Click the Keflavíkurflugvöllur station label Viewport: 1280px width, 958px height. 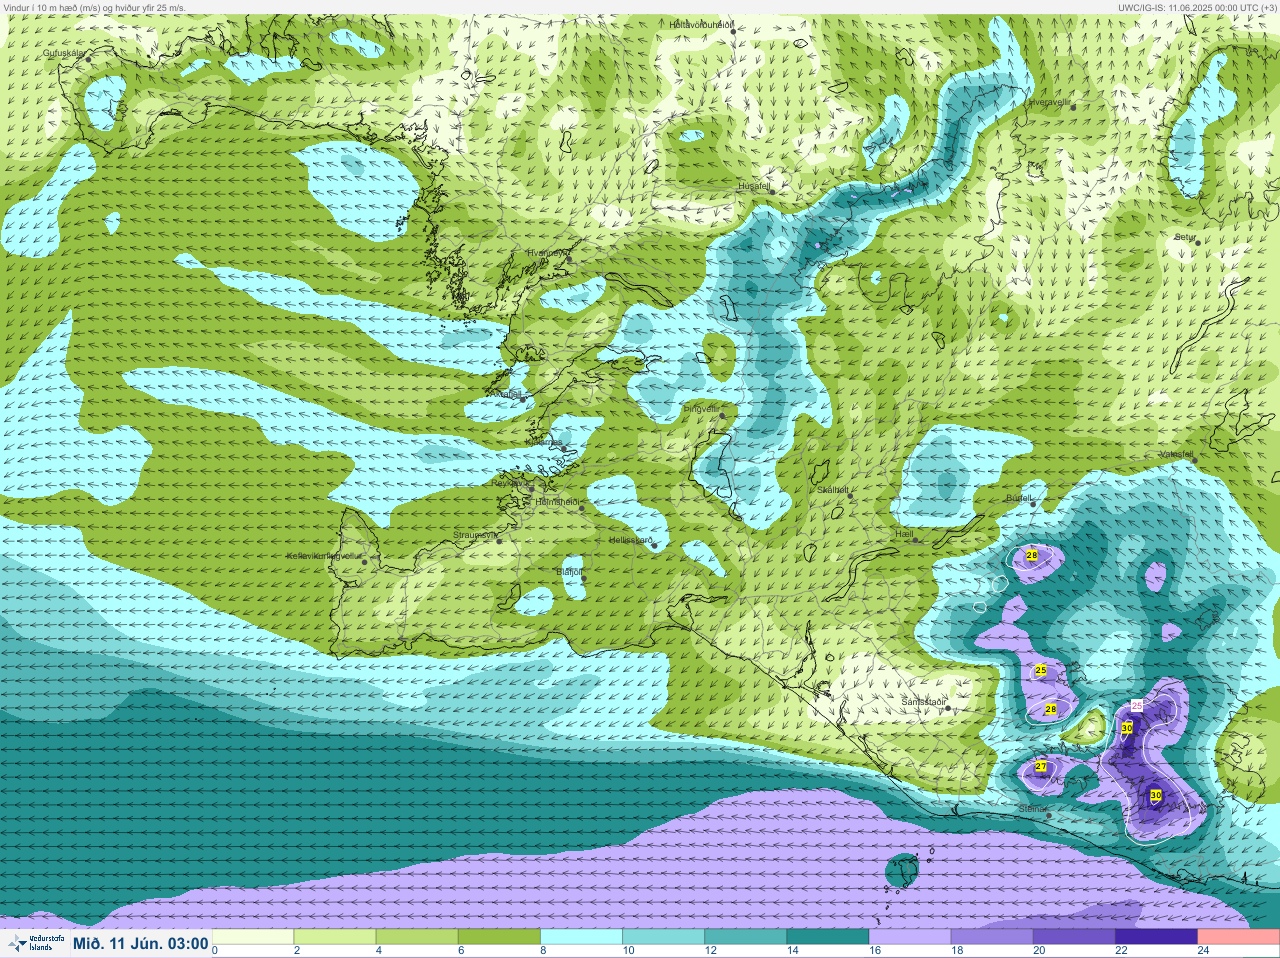tap(323, 556)
